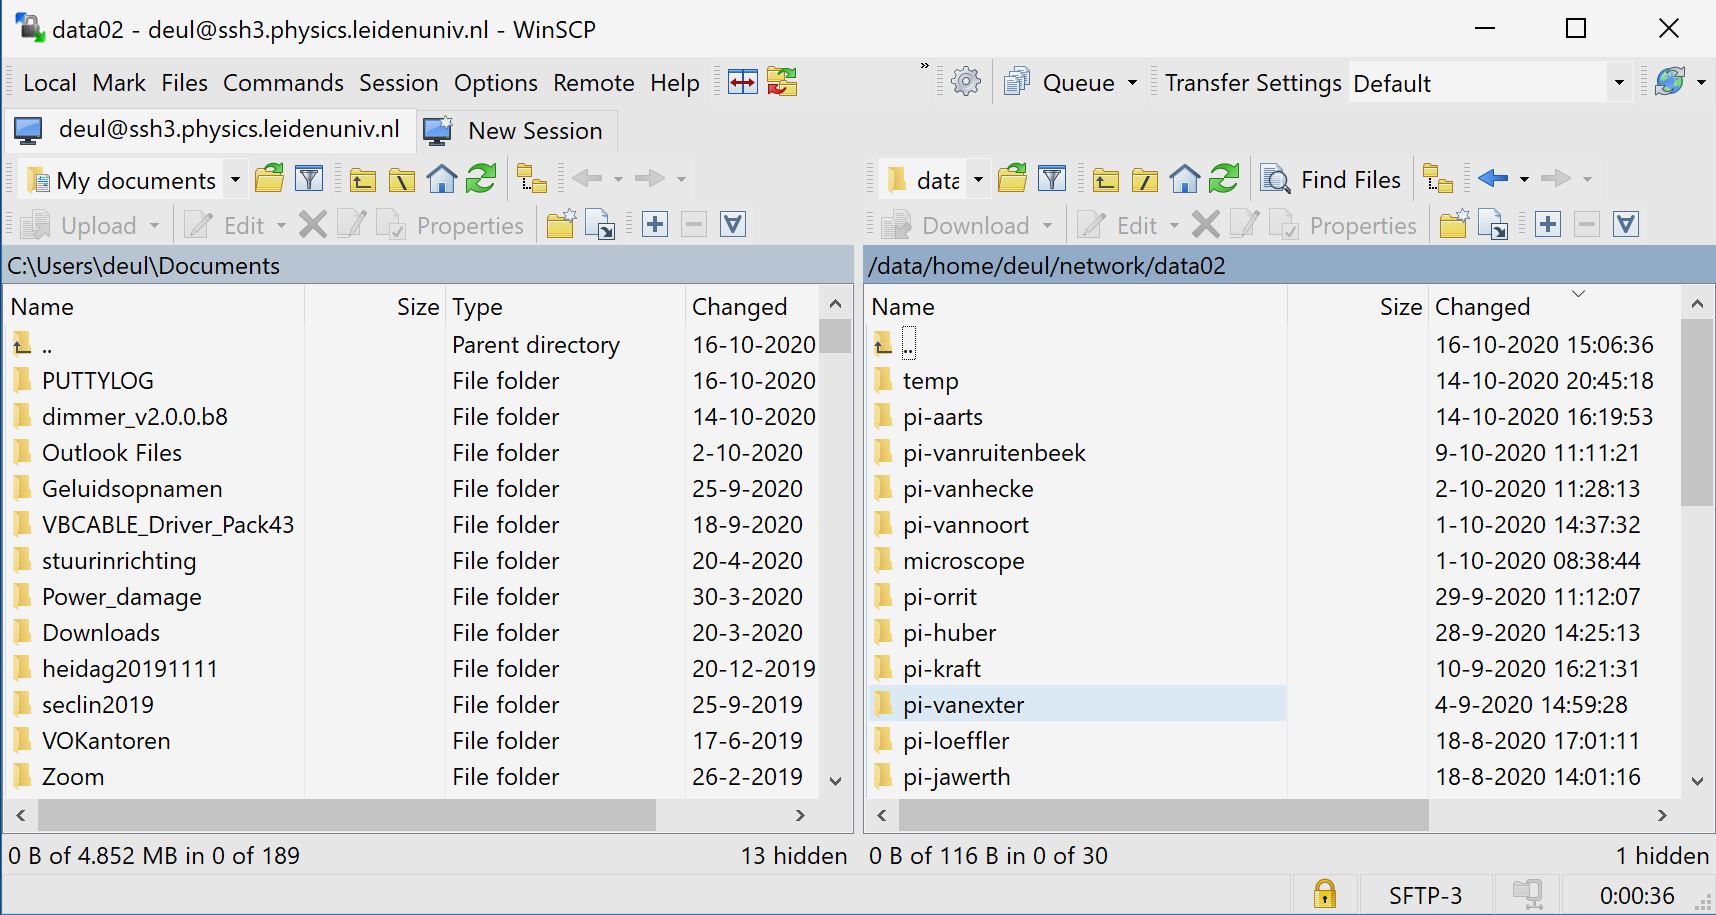Go to local home directory icon

441,180
